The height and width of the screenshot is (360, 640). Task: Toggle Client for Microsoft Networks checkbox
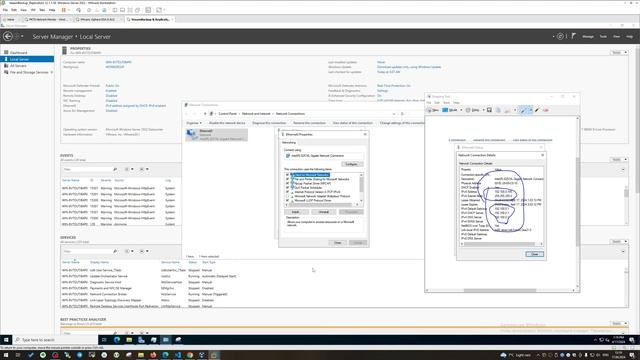pos(287,175)
